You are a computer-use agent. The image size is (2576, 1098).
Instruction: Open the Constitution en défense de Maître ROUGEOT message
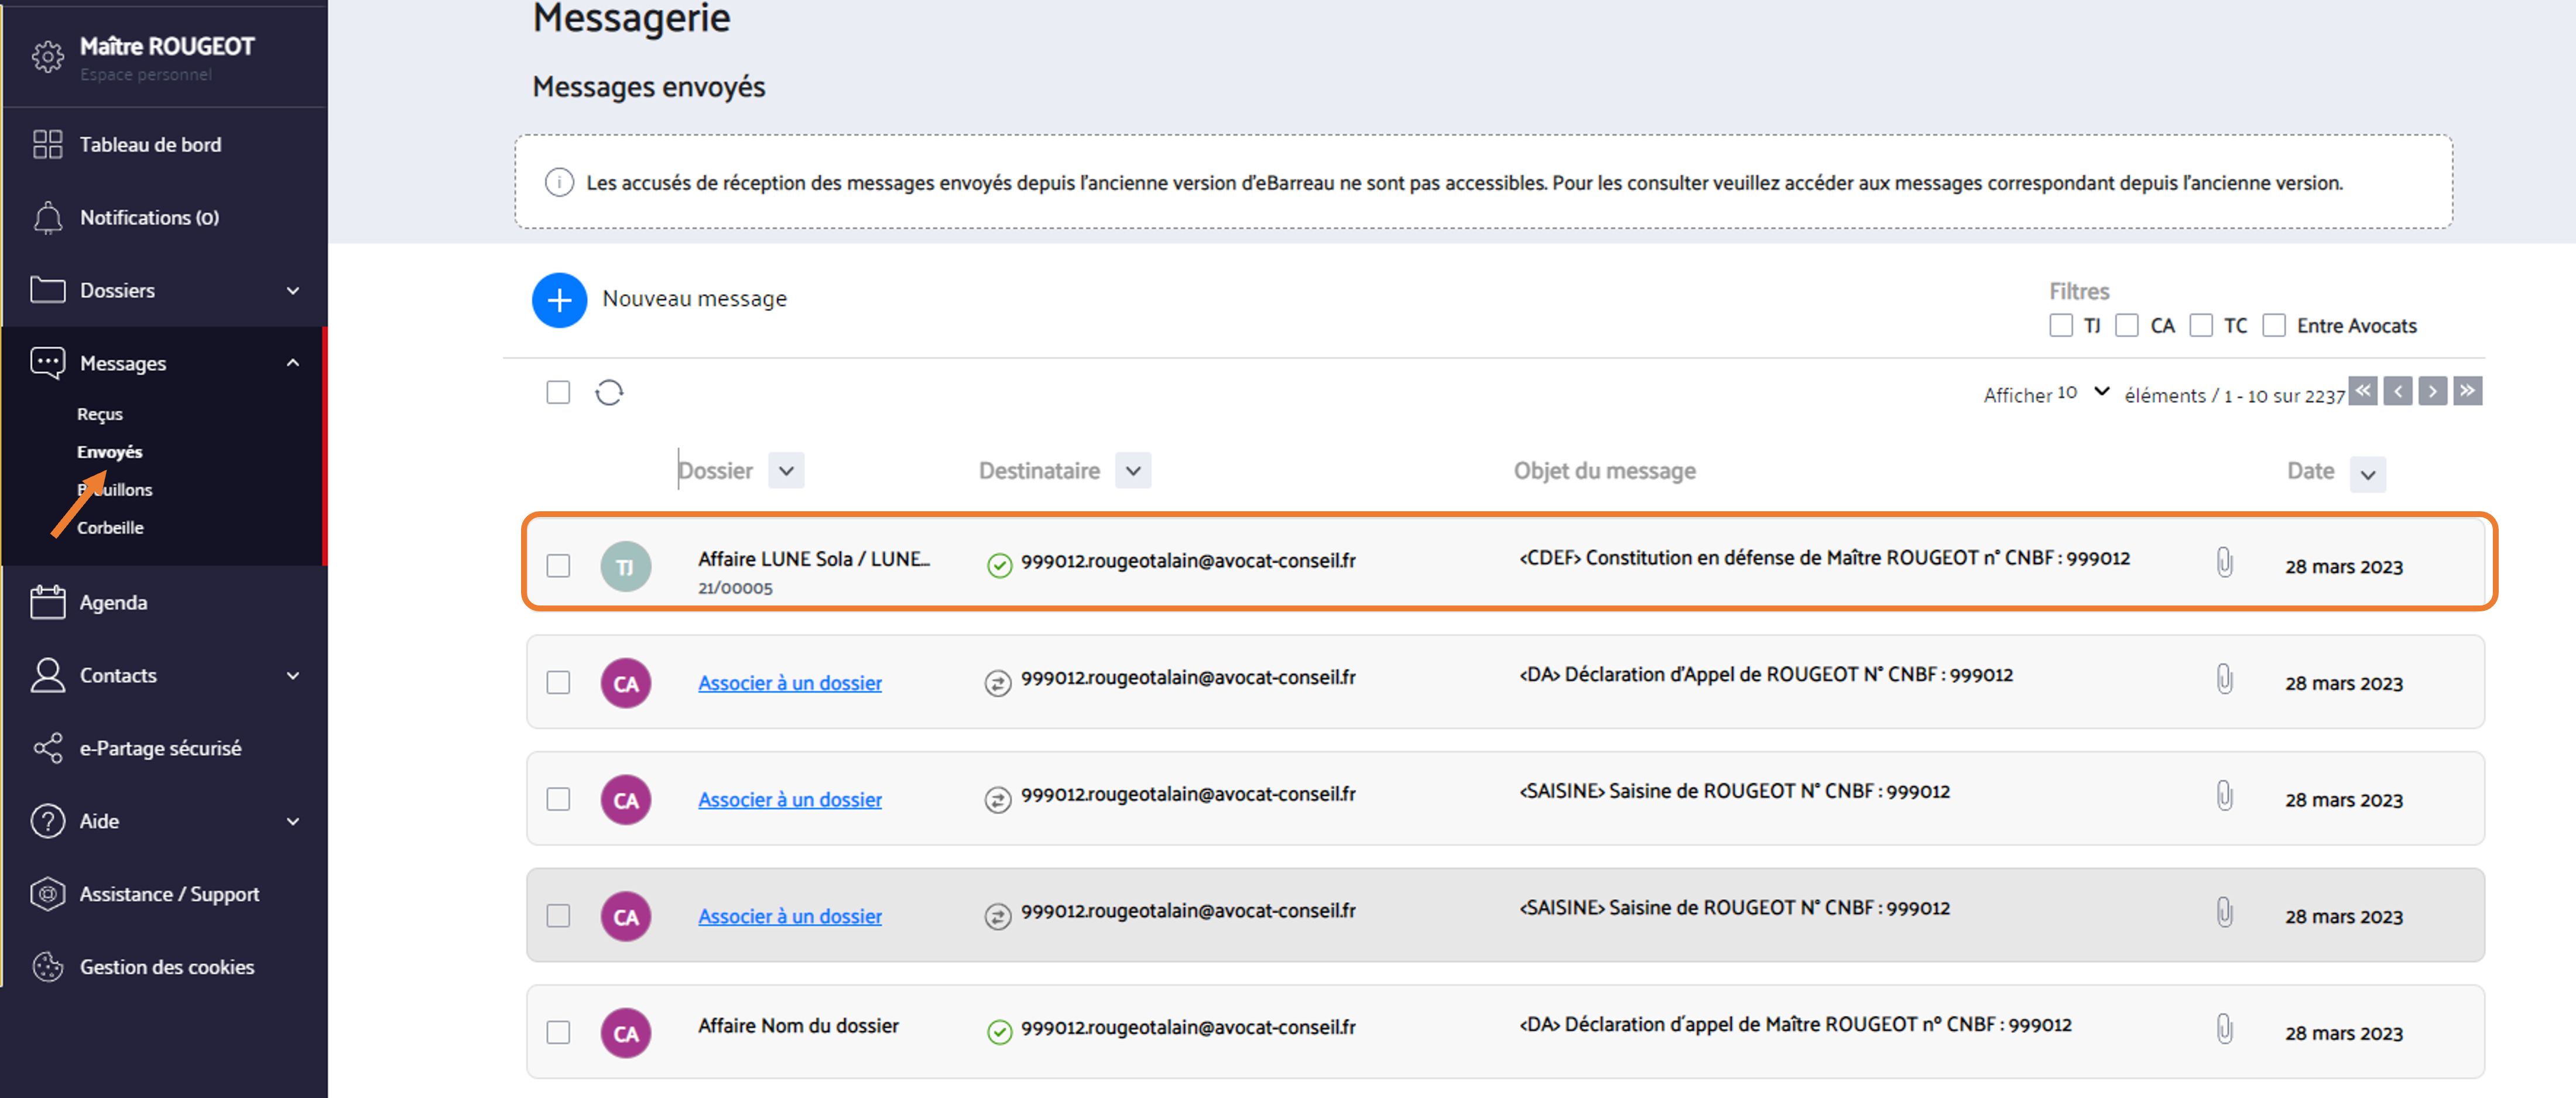tap(1824, 558)
